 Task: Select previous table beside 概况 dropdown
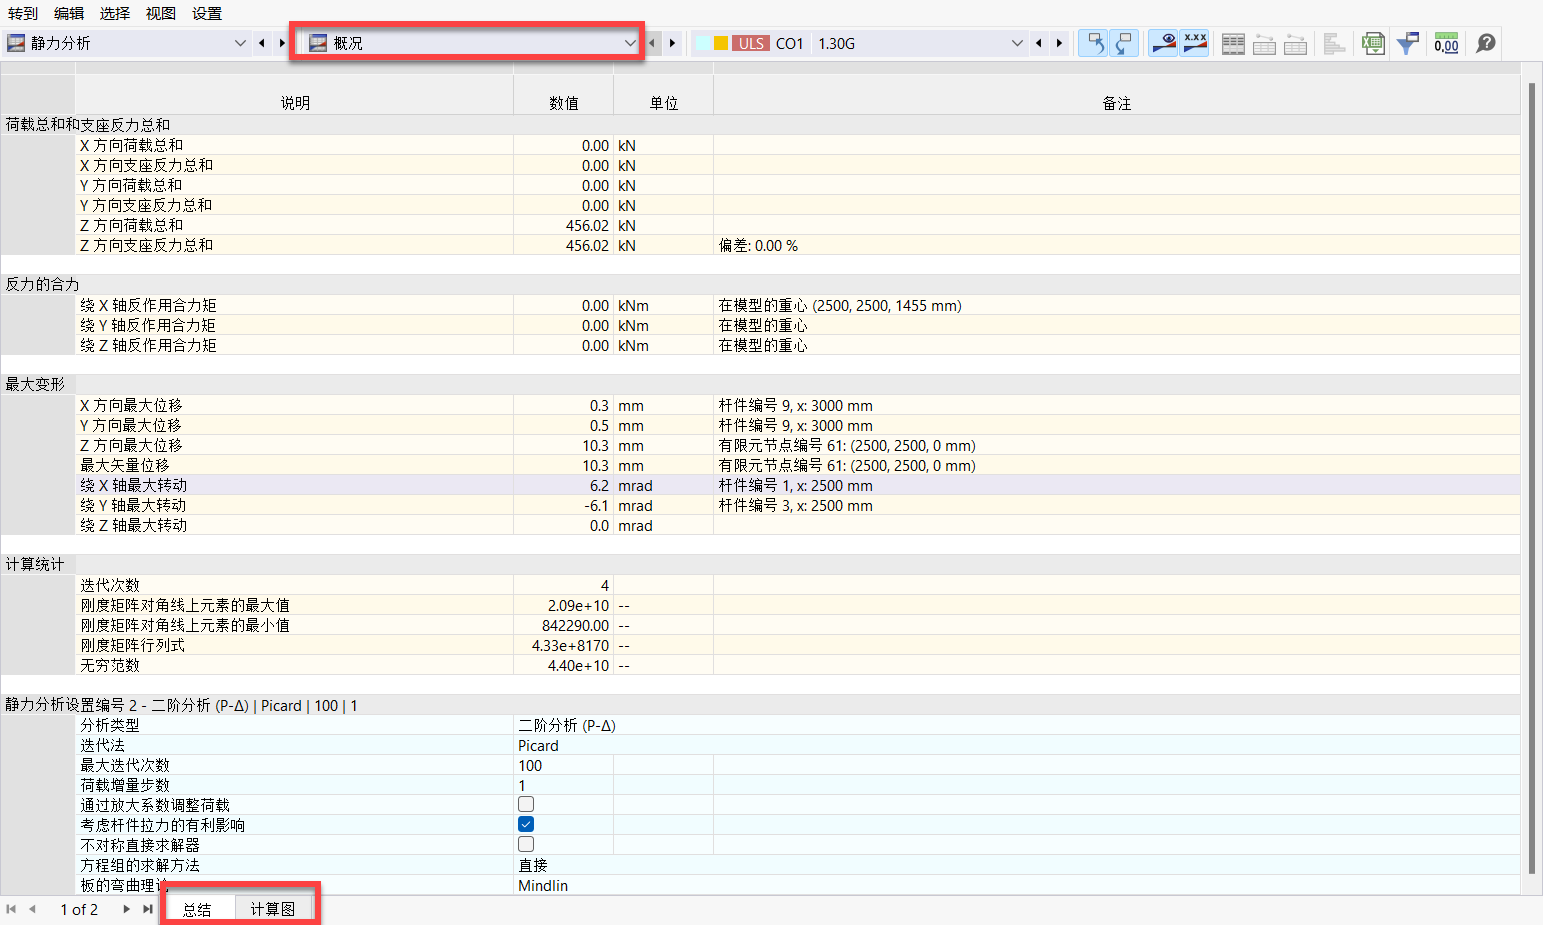(653, 43)
